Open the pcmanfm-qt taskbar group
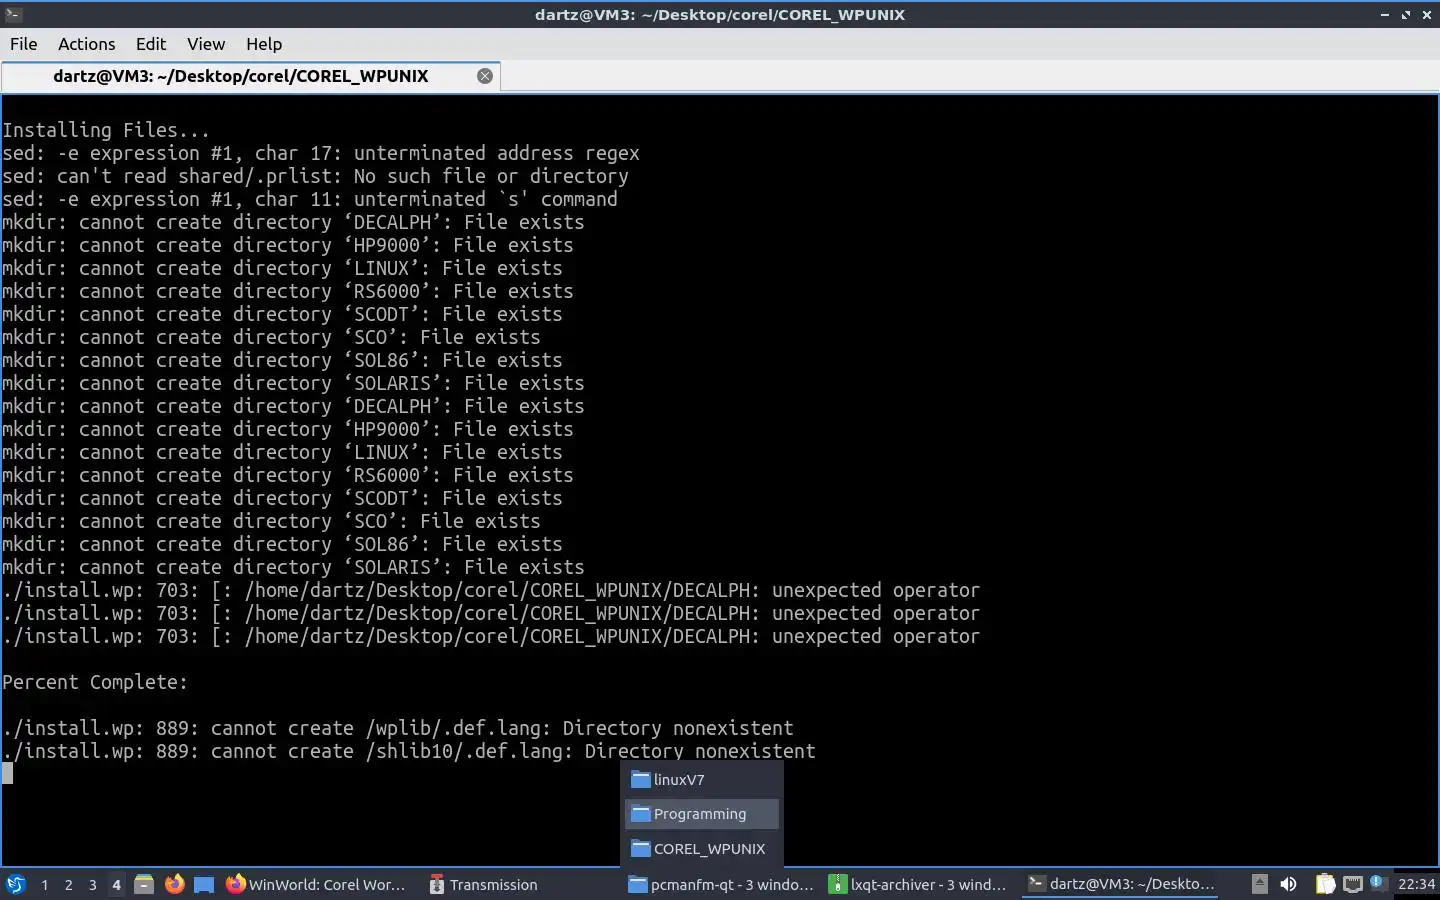 tap(720, 884)
